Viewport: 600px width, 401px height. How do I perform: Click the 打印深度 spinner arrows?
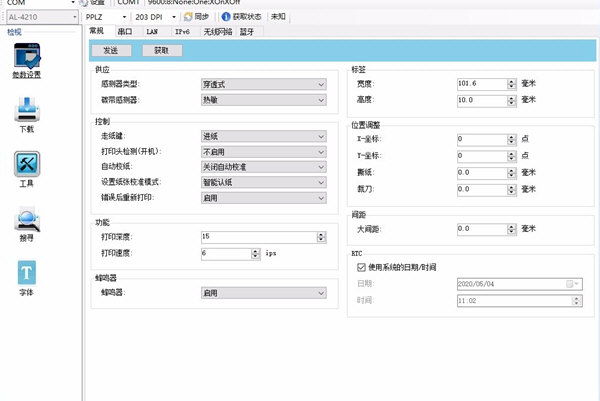[x=321, y=237]
